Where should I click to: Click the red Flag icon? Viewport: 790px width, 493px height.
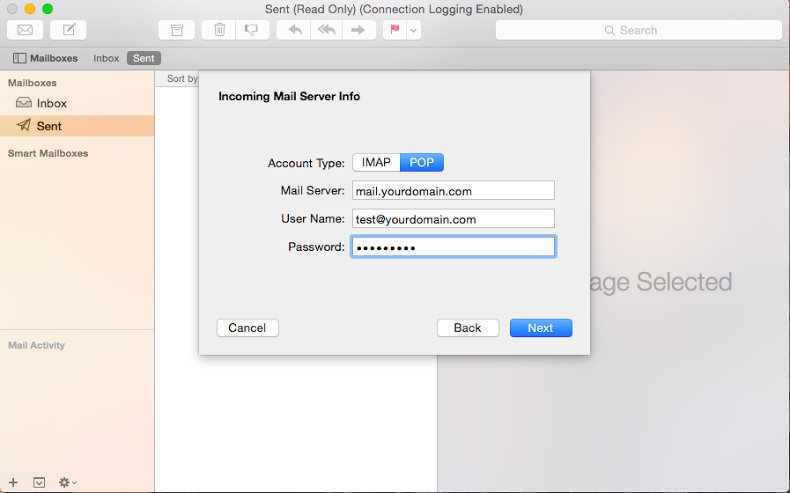(394, 30)
